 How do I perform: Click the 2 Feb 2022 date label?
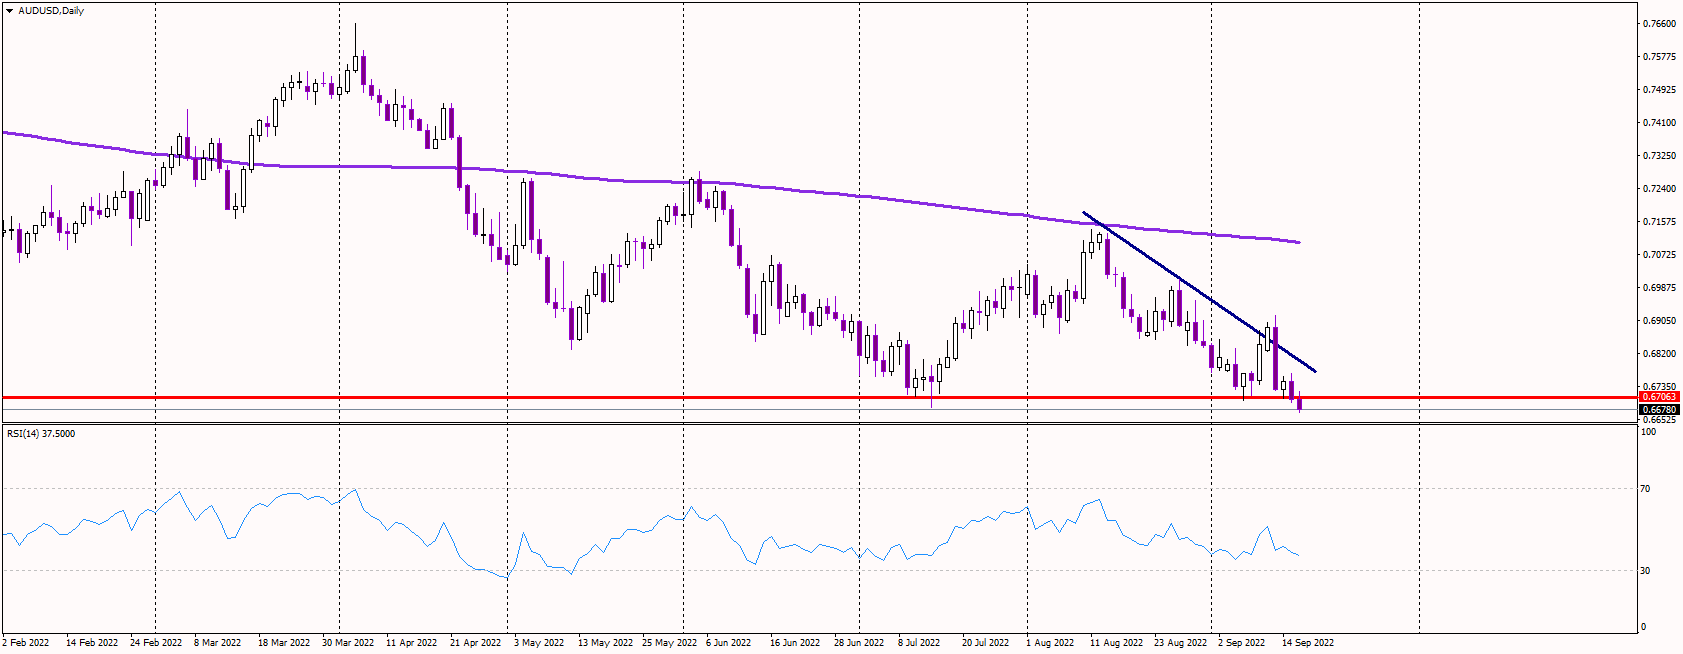click(25, 643)
